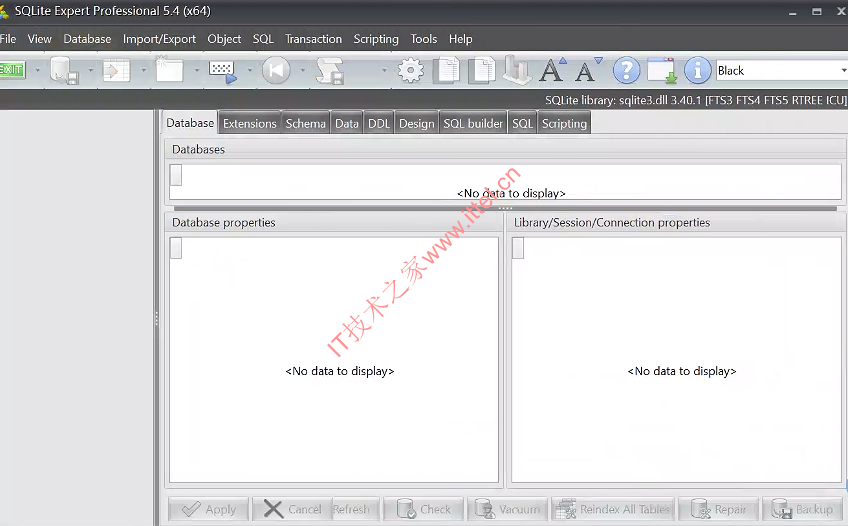Switch to the Scripting tab in tab strip
848x526 pixels.
tap(564, 123)
